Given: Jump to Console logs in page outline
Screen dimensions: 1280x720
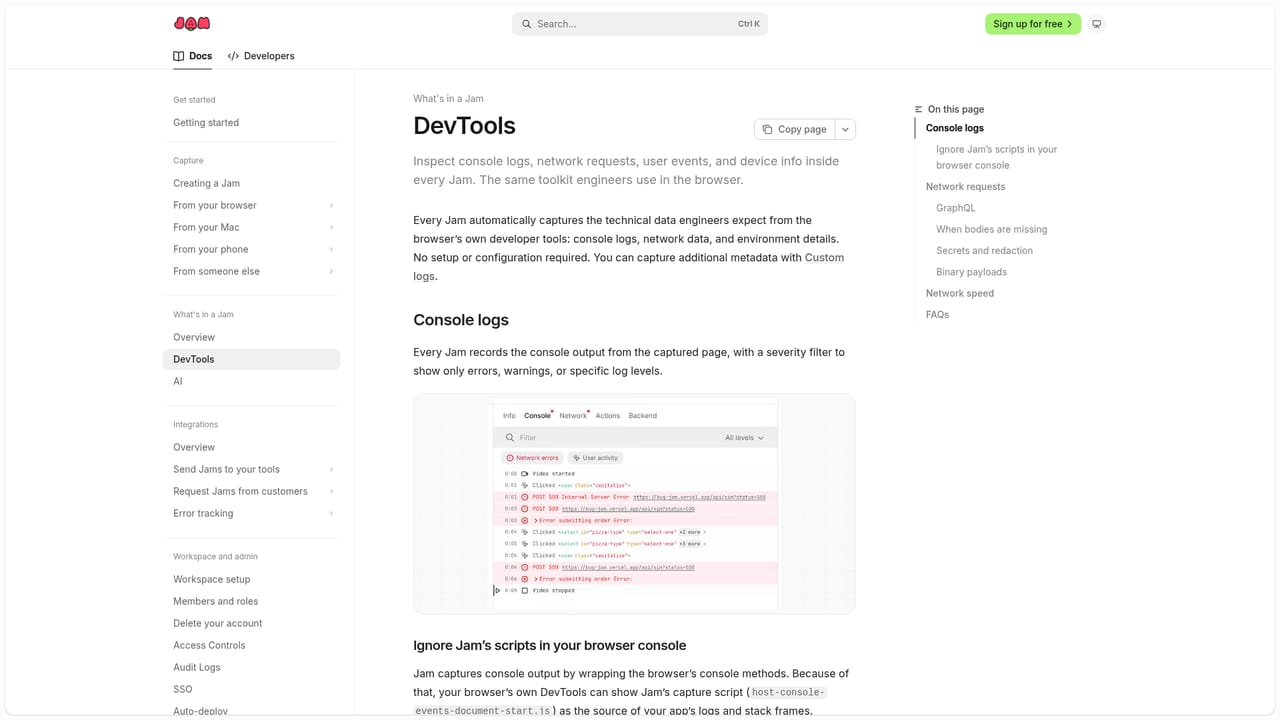Looking at the screenshot, I should tap(954, 128).
